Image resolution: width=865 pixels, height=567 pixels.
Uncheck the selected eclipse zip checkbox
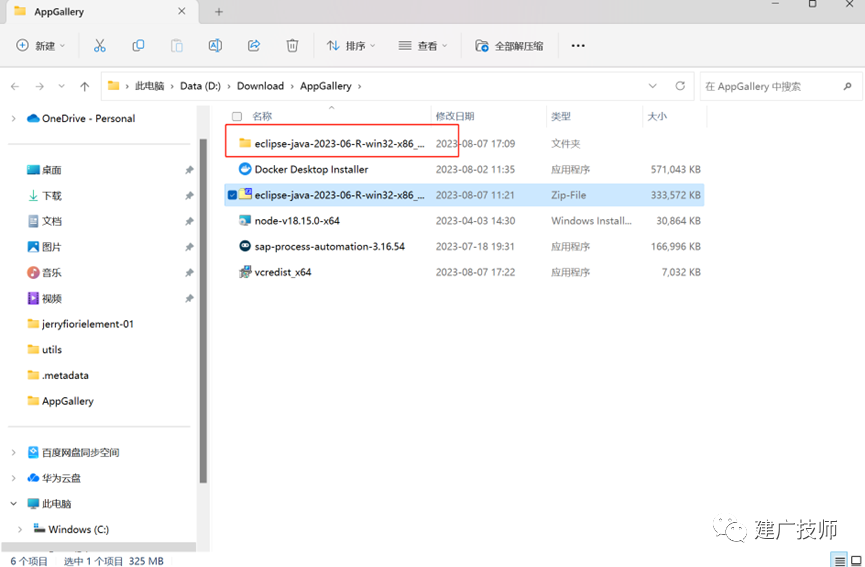[232, 195]
